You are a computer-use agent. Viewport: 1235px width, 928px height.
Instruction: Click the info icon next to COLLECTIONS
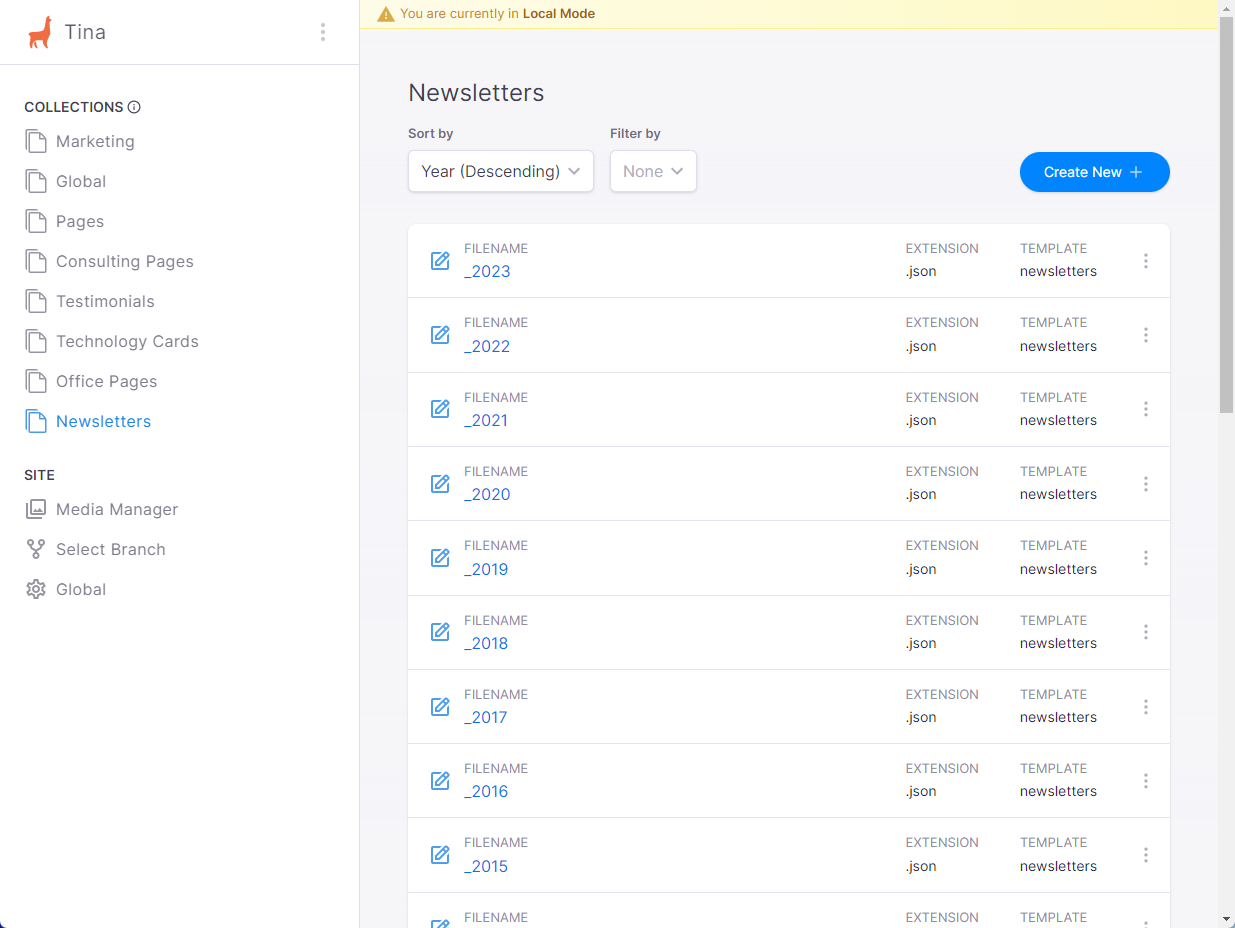coord(135,107)
